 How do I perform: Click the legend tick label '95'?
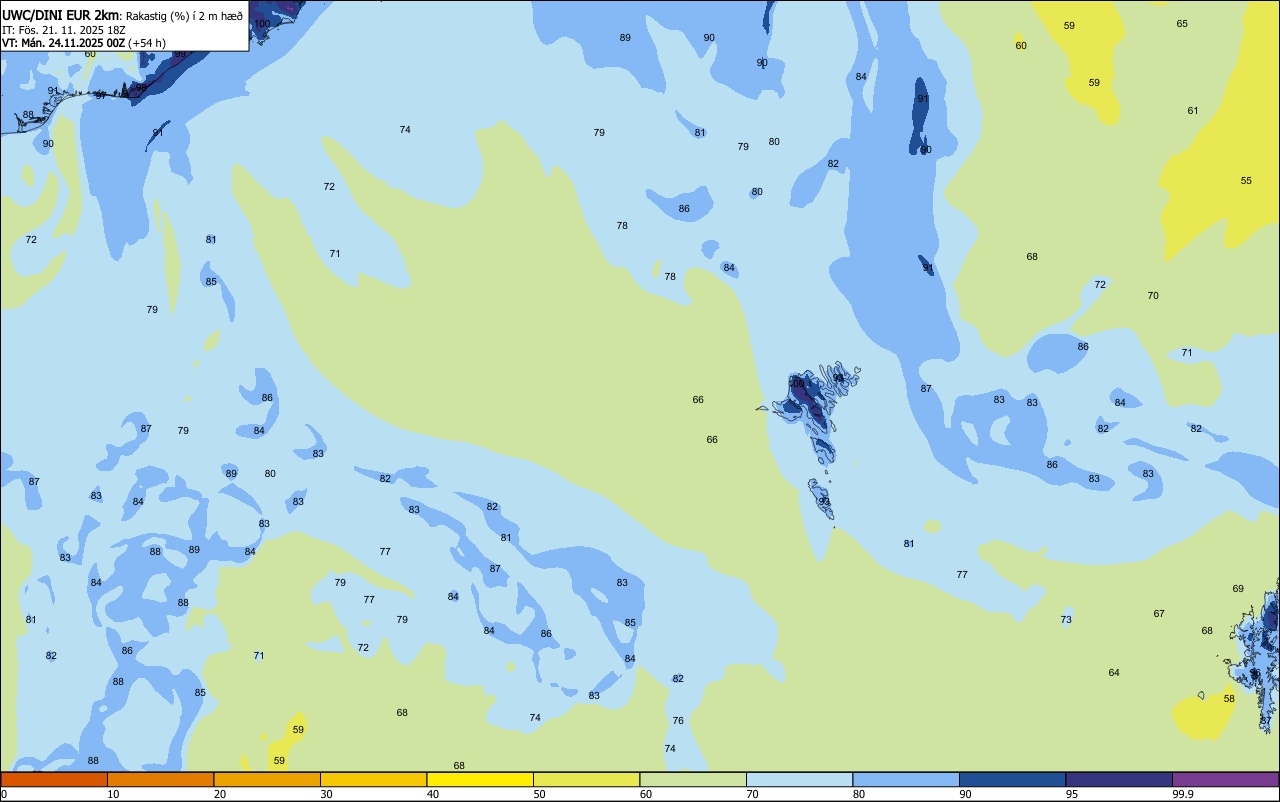[1072, 794]
